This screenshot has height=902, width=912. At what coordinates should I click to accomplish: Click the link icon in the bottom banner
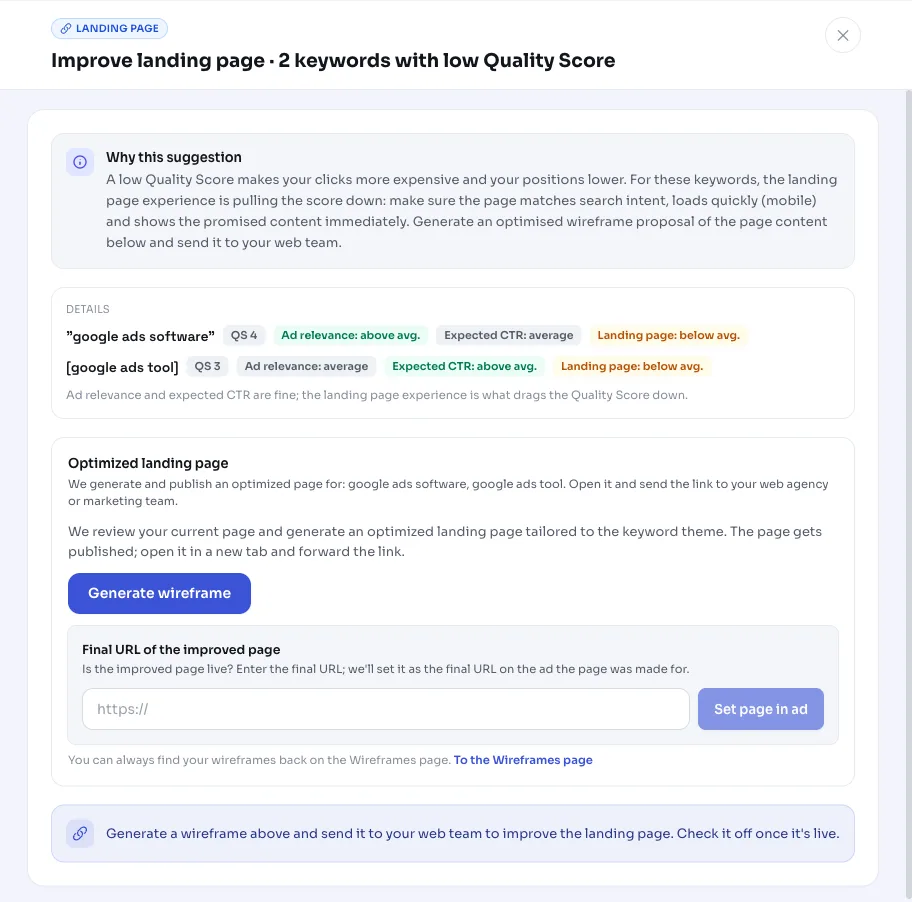(80, 833)
